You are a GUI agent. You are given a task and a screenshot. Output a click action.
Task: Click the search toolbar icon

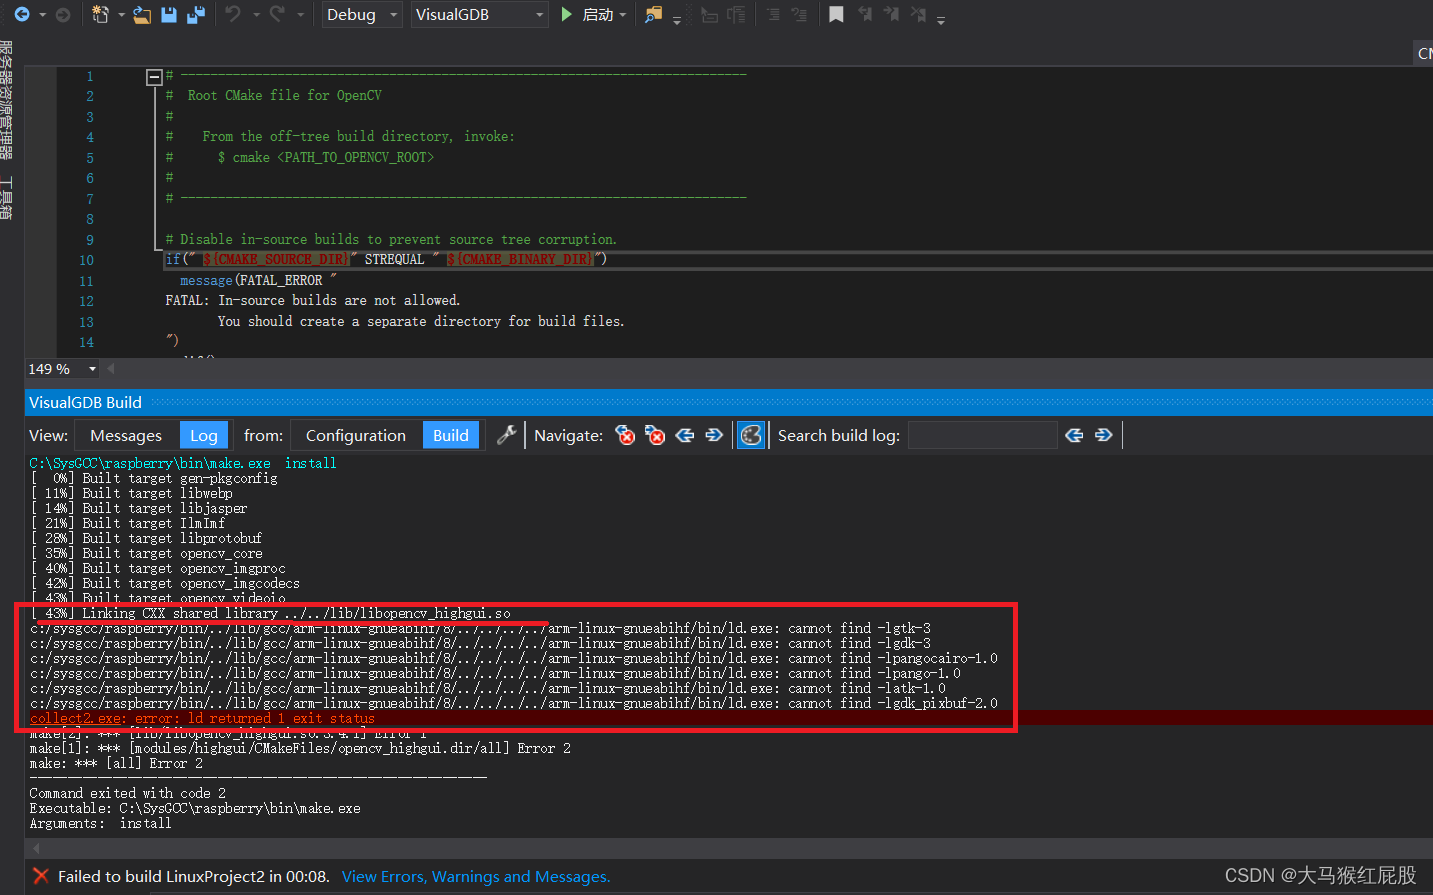653,15
